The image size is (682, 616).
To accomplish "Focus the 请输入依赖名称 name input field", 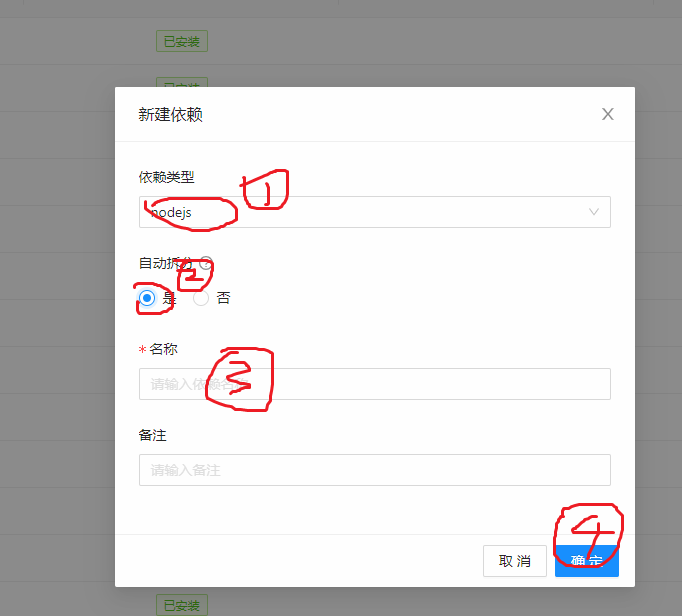I will (x=374, y=384).
